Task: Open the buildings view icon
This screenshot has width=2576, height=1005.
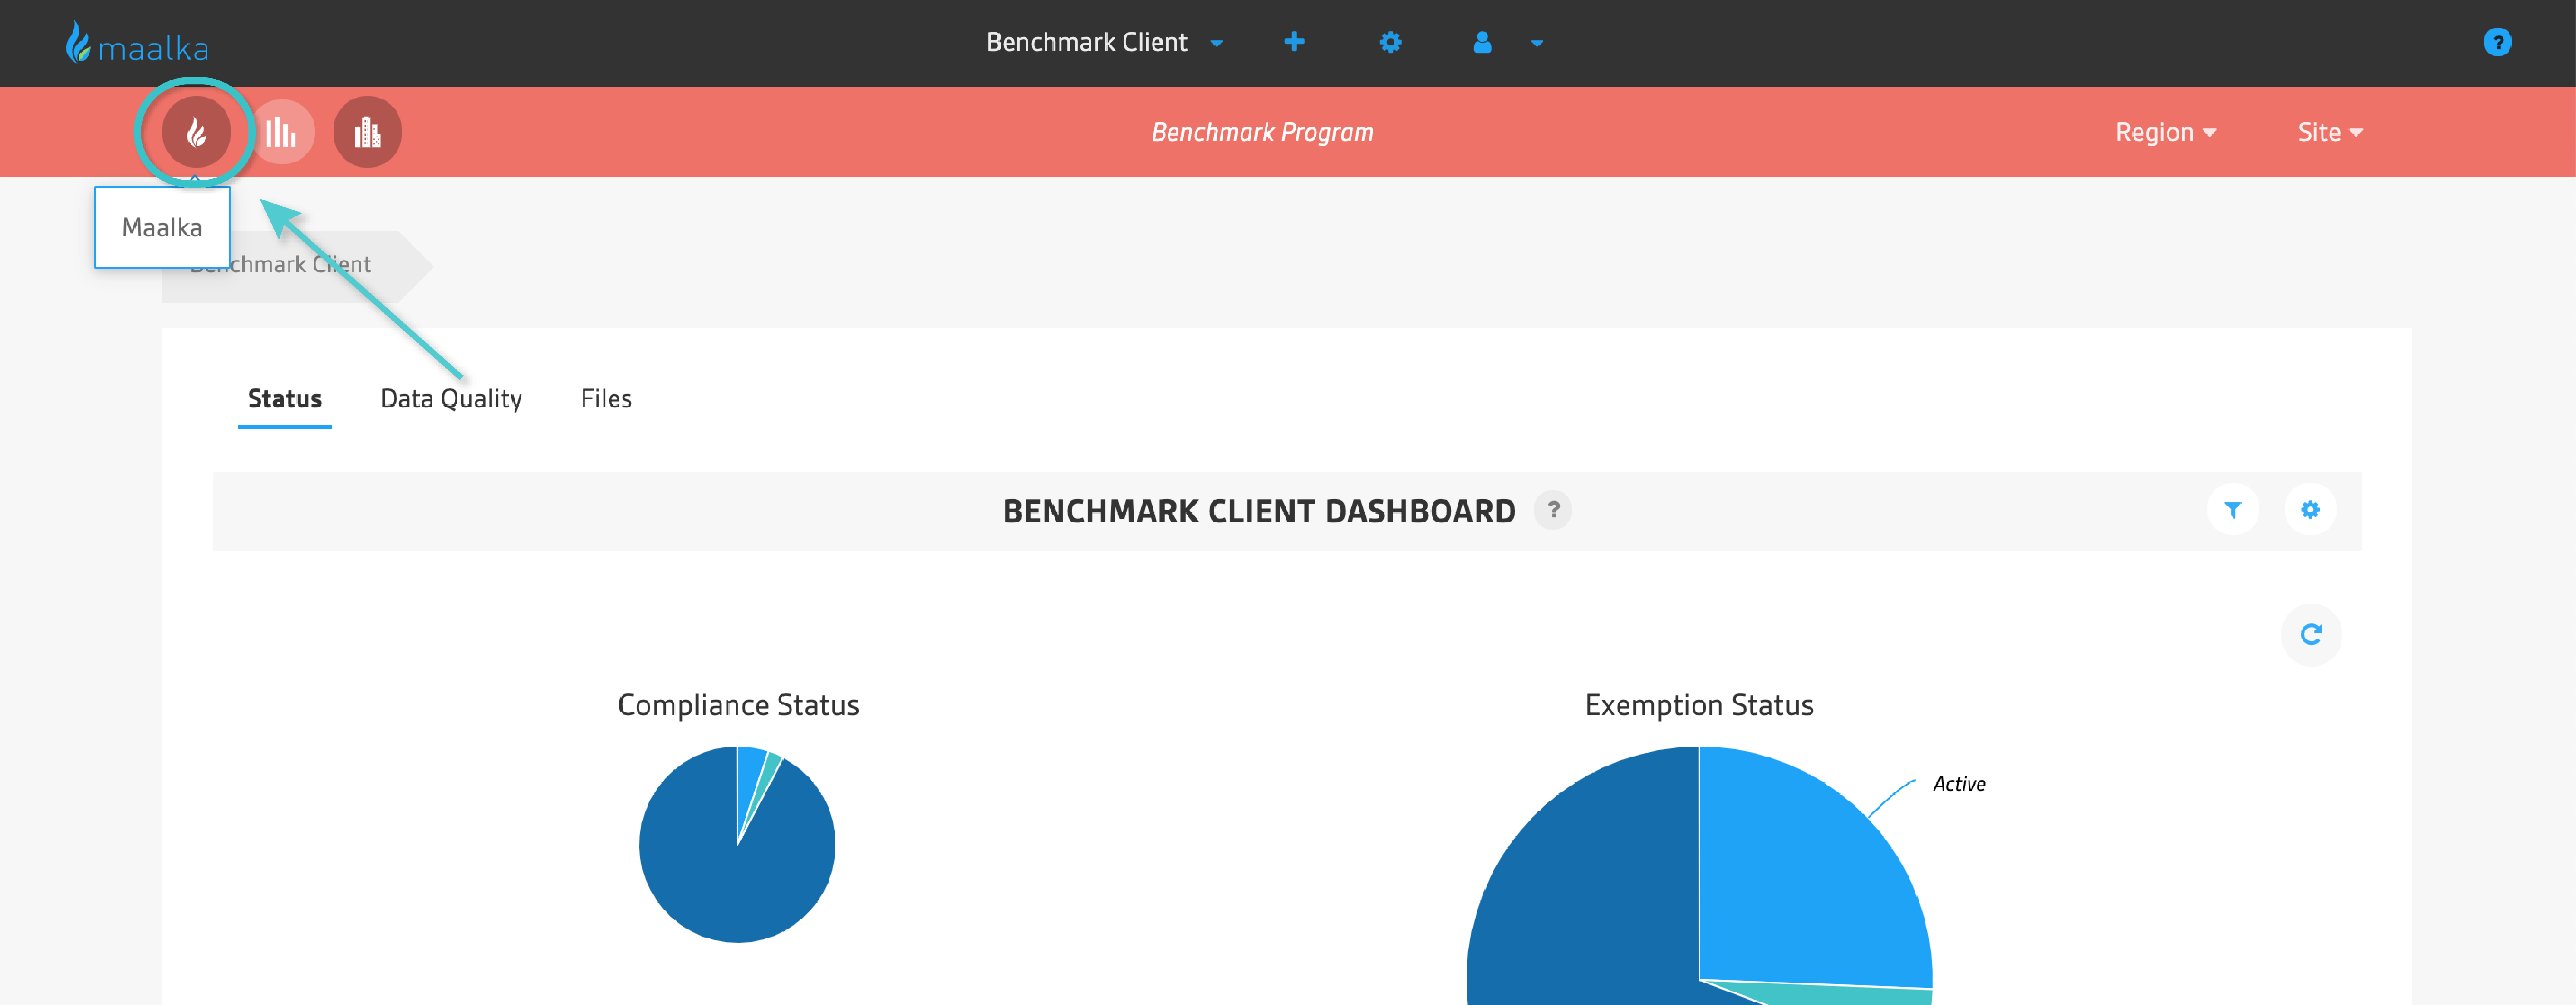Action: point(367,132)
